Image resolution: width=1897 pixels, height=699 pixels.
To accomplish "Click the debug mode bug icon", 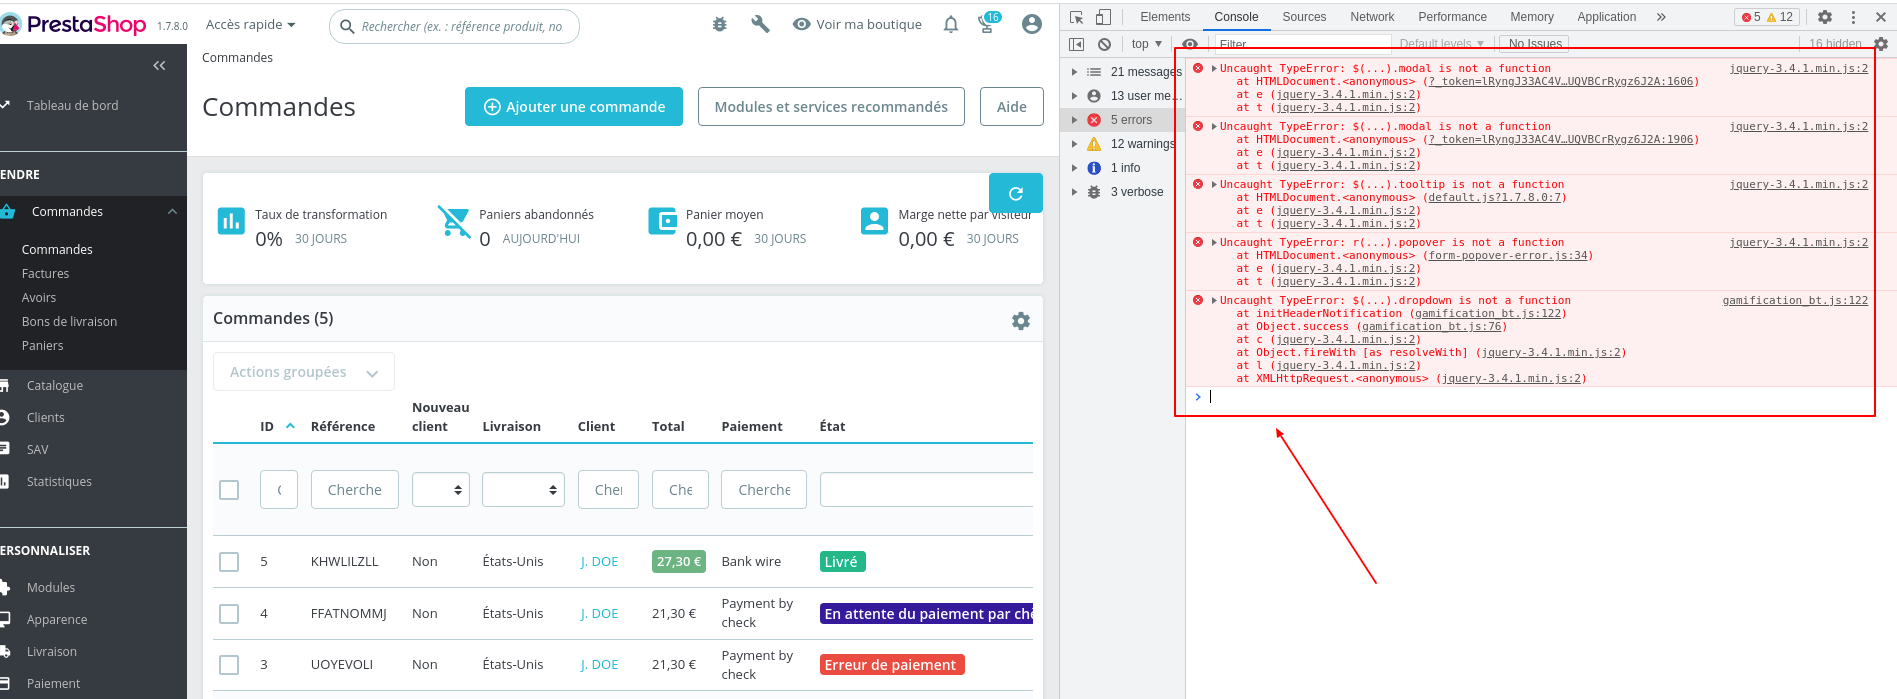I will point(720,24).
